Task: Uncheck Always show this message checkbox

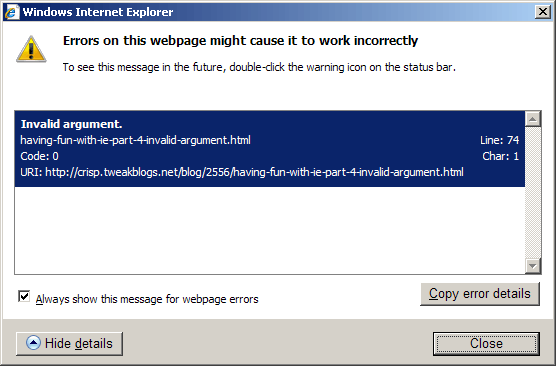Action: pos(24,296)
